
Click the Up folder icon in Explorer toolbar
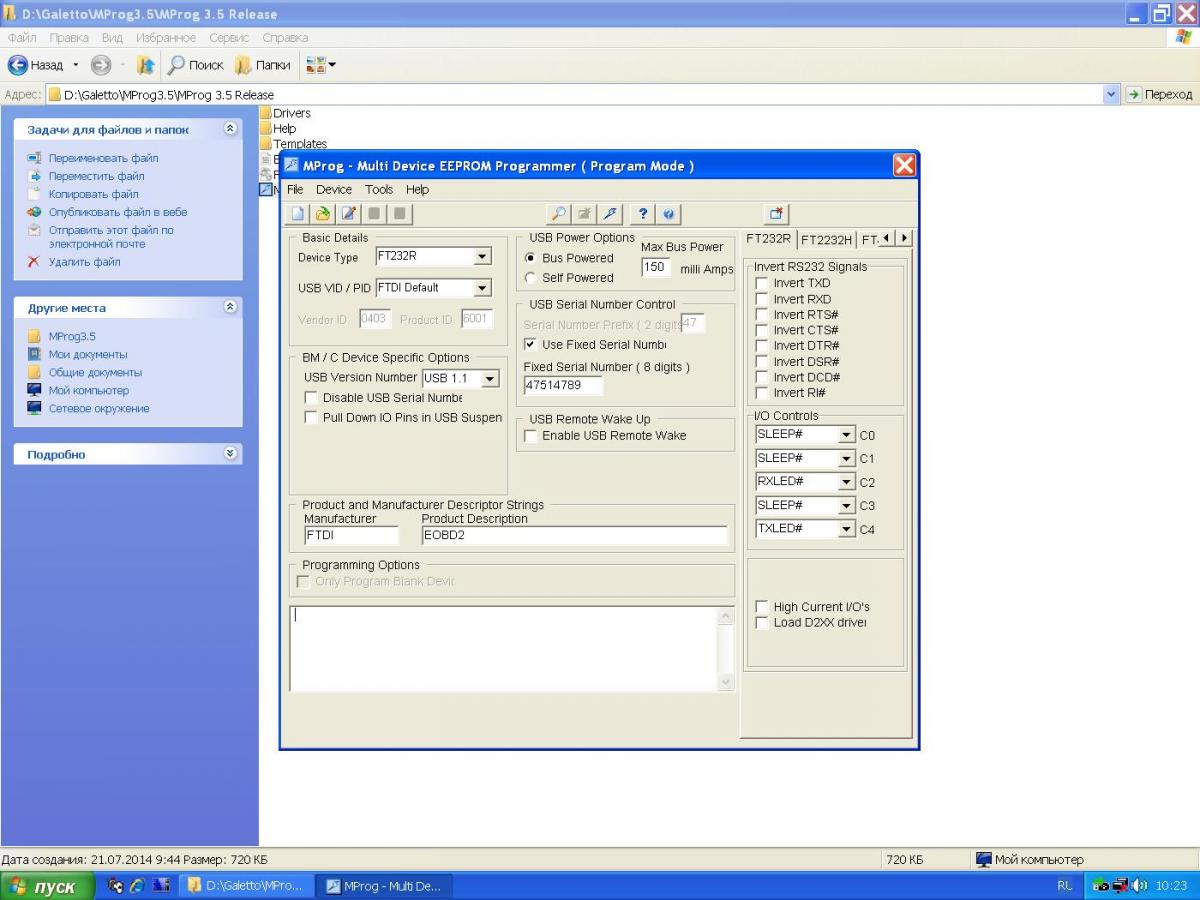pos(146,65)
